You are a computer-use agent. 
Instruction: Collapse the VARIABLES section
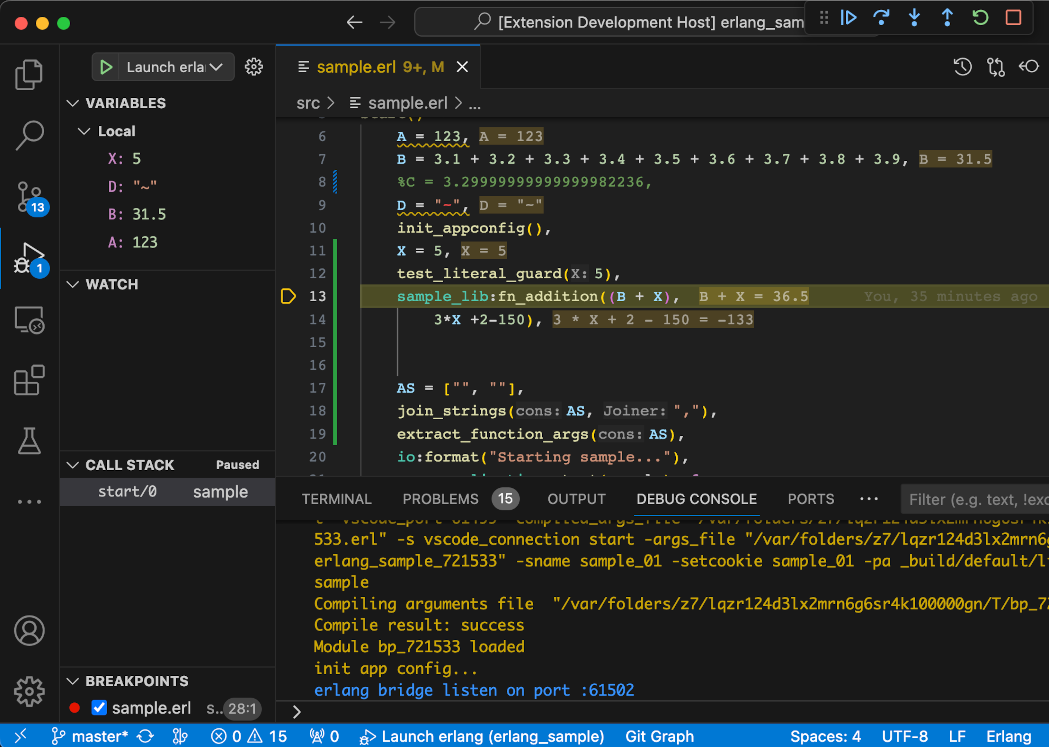click(73, 103)
